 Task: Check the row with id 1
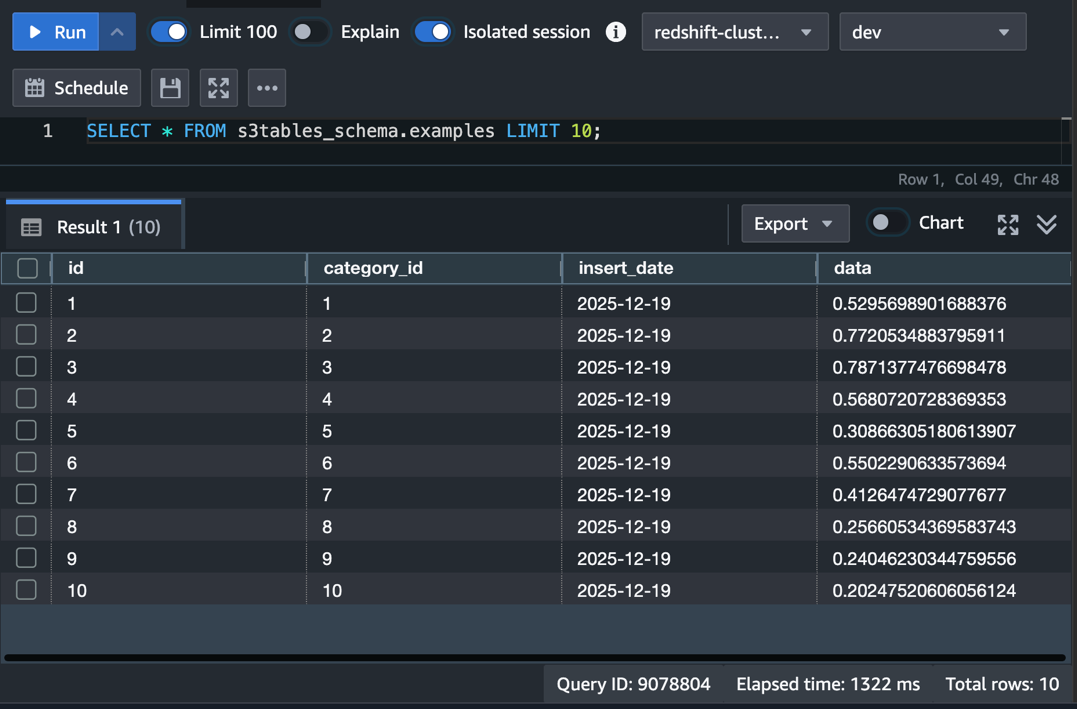pos(26,302)
